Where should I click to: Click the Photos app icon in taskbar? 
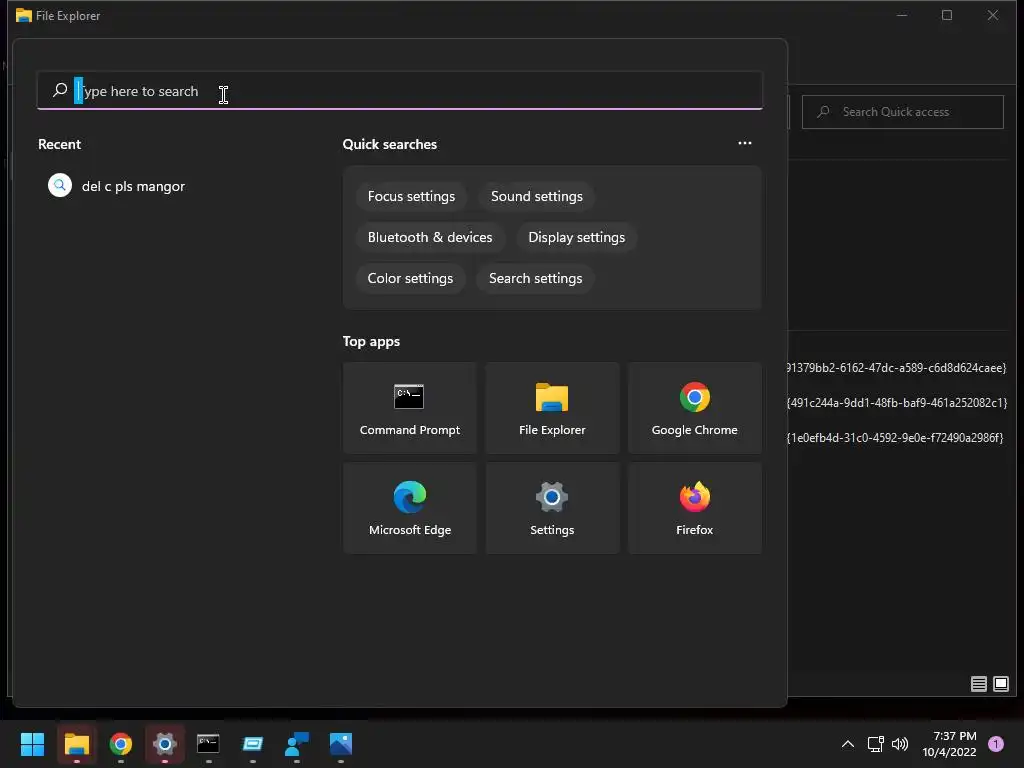coord(341,744)
